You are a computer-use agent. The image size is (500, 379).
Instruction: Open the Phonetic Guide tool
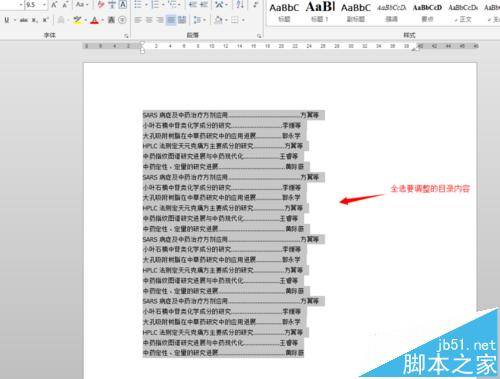(112, 5)
